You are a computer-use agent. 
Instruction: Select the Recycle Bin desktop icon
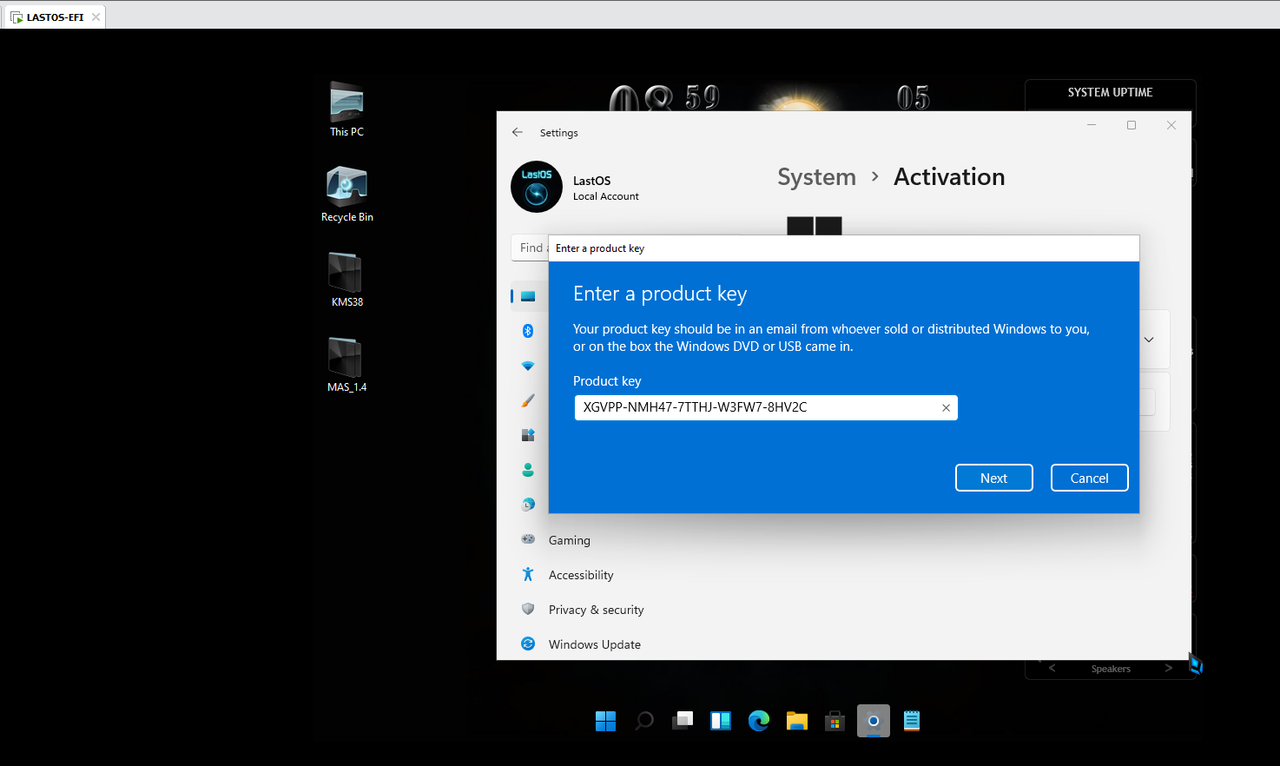pyautogui.click(x=347, y=195)
